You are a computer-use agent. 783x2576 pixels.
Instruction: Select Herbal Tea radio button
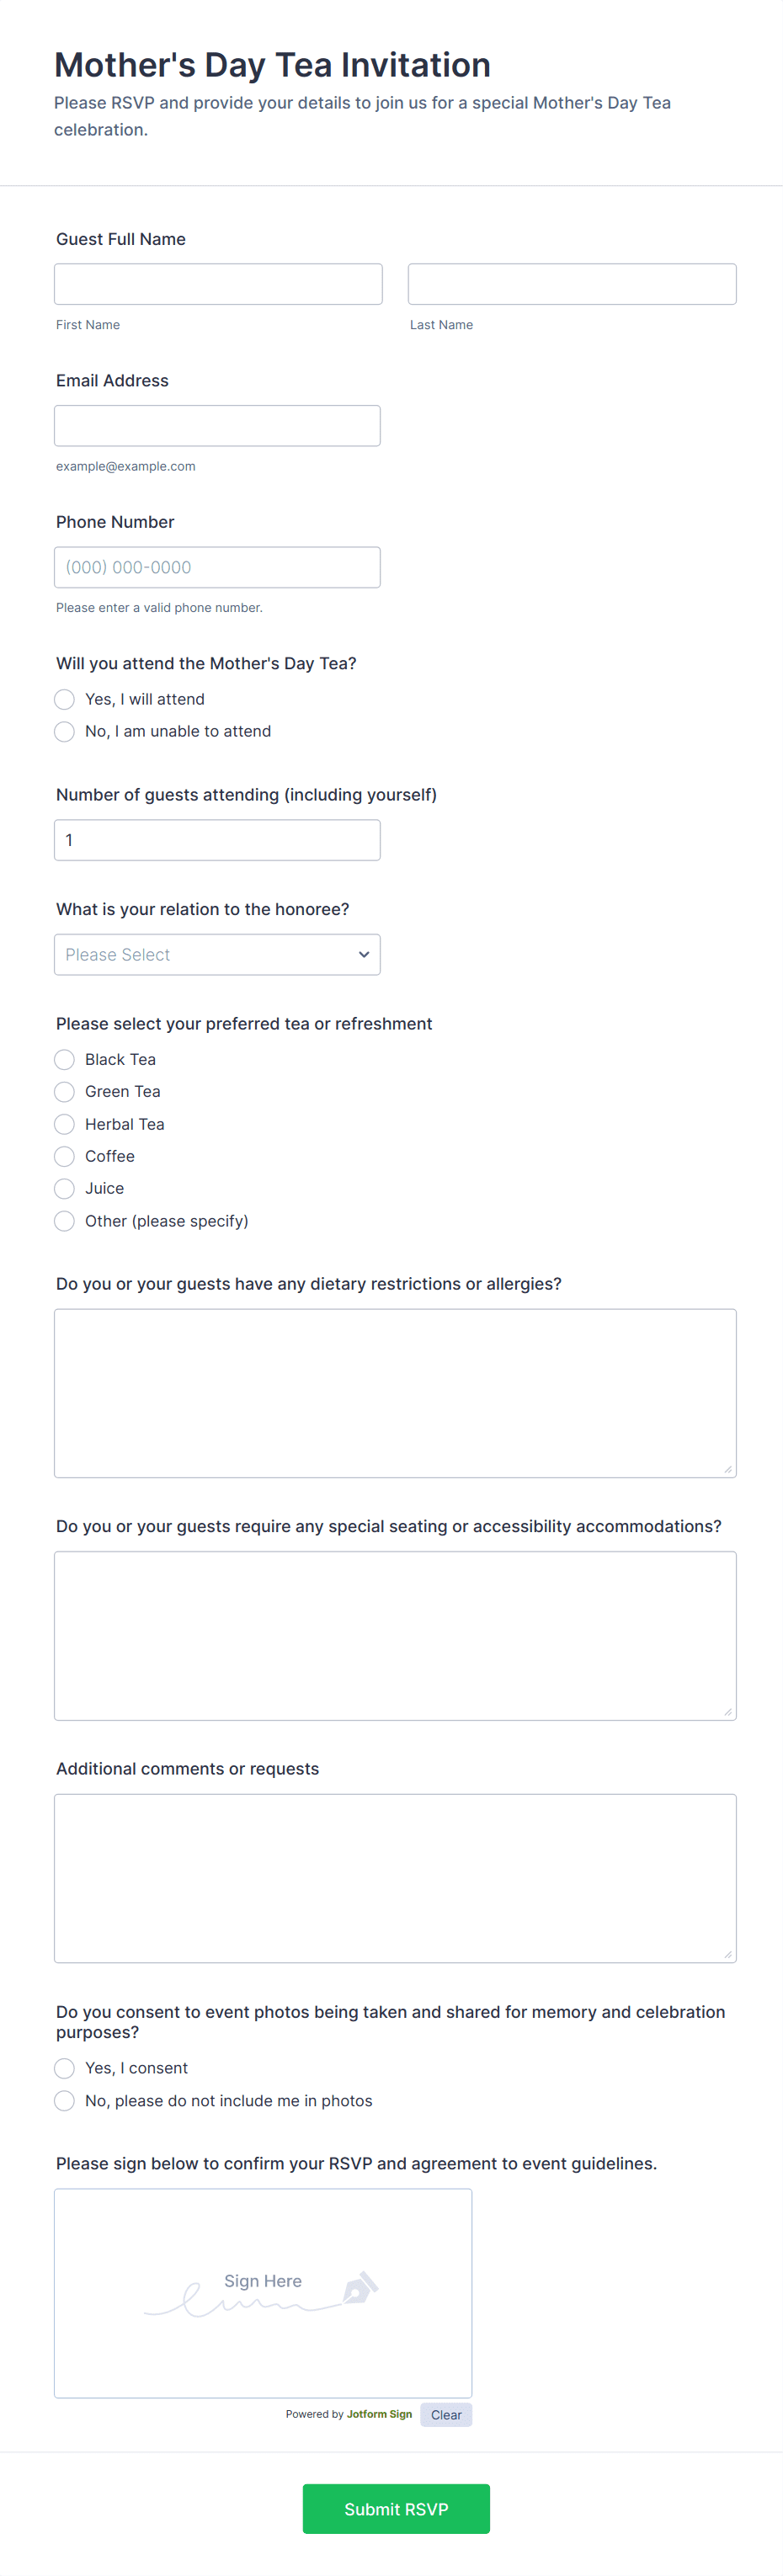click(x=65, y=1124)
